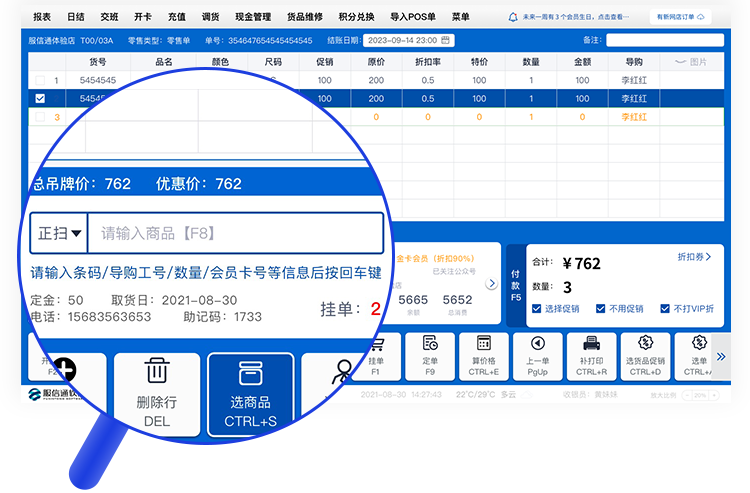Click 选货品促销 CTRL+D promotion button
This screenshot has height=493, width=750.
click(645, 357)
